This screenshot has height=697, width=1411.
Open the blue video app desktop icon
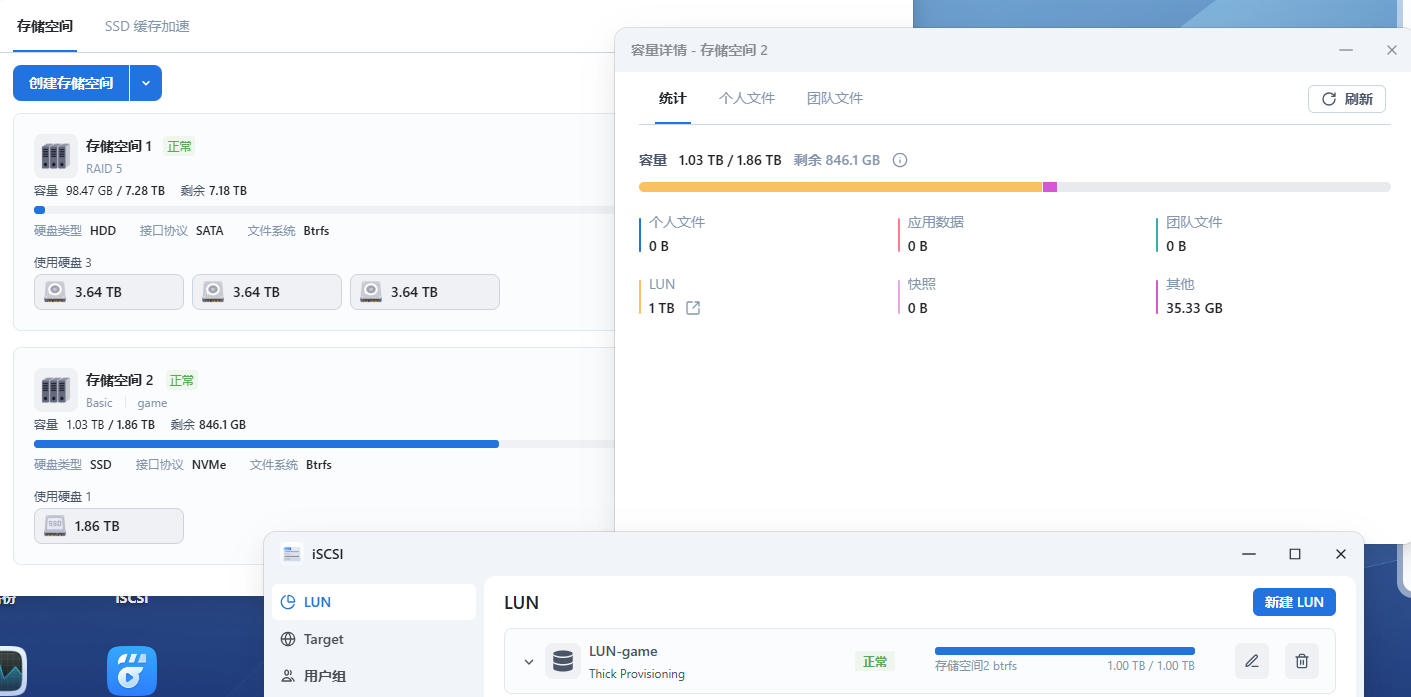pyautogui.click(x=132, y=671)
